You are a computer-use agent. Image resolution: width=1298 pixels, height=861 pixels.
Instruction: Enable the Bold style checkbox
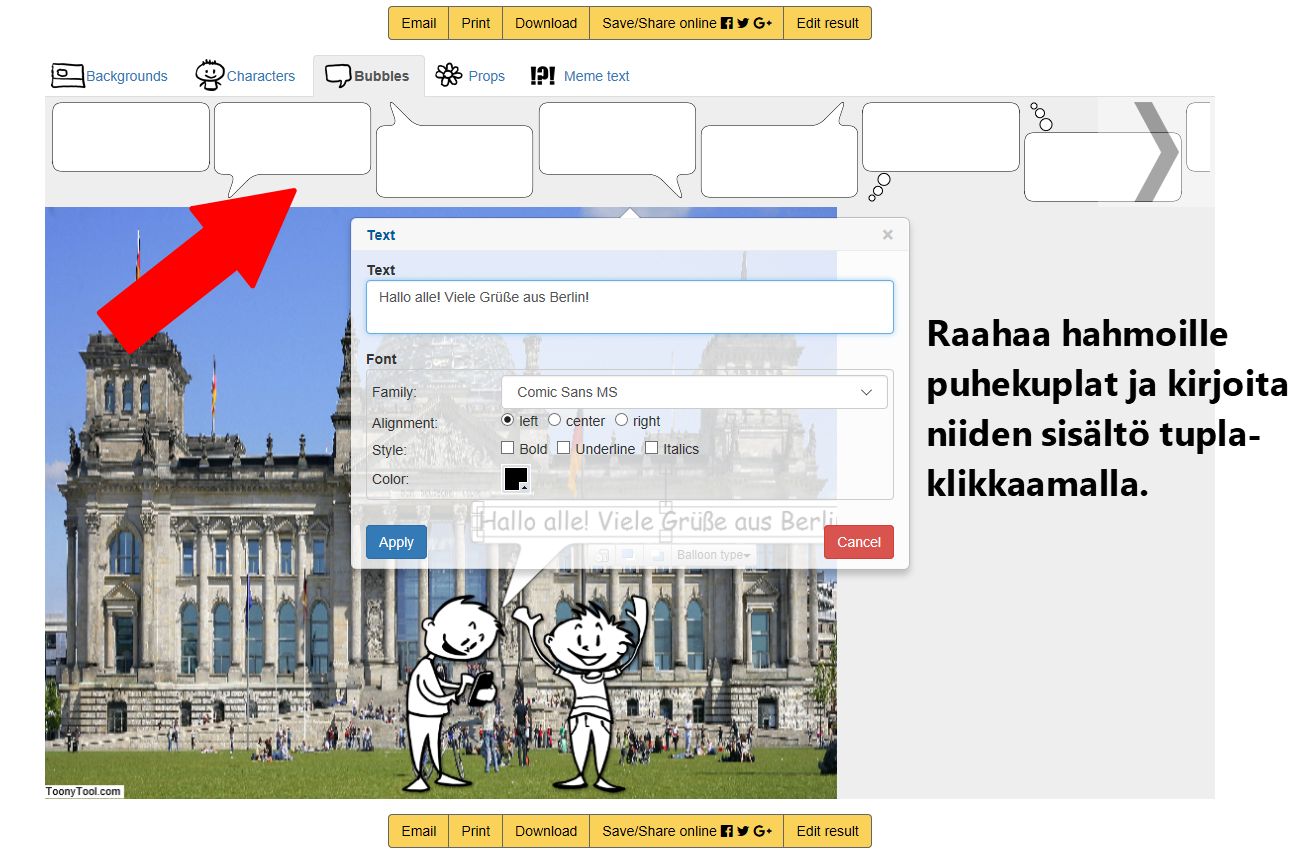[x=508, y=448]
